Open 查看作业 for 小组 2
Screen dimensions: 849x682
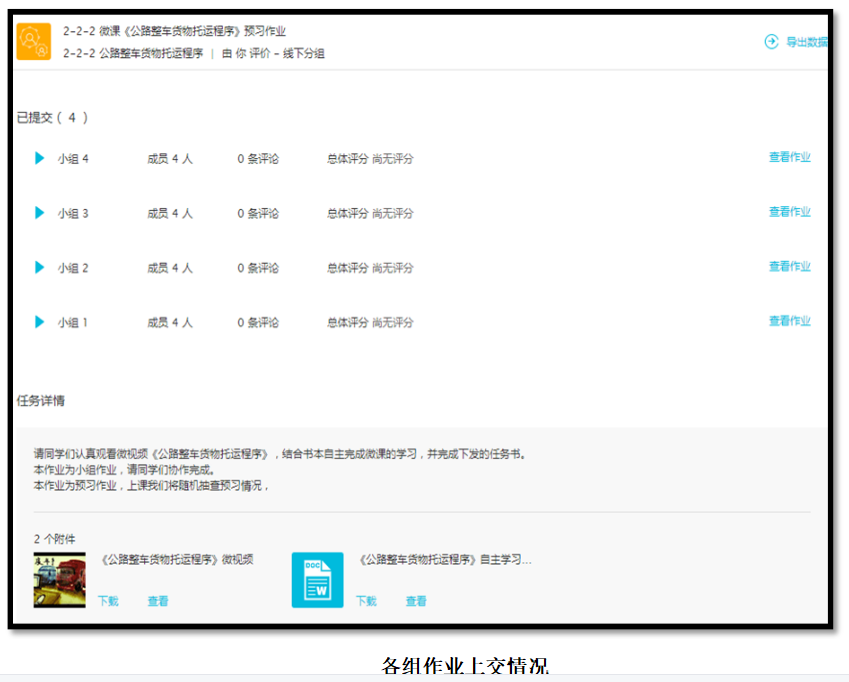[789, 267]
